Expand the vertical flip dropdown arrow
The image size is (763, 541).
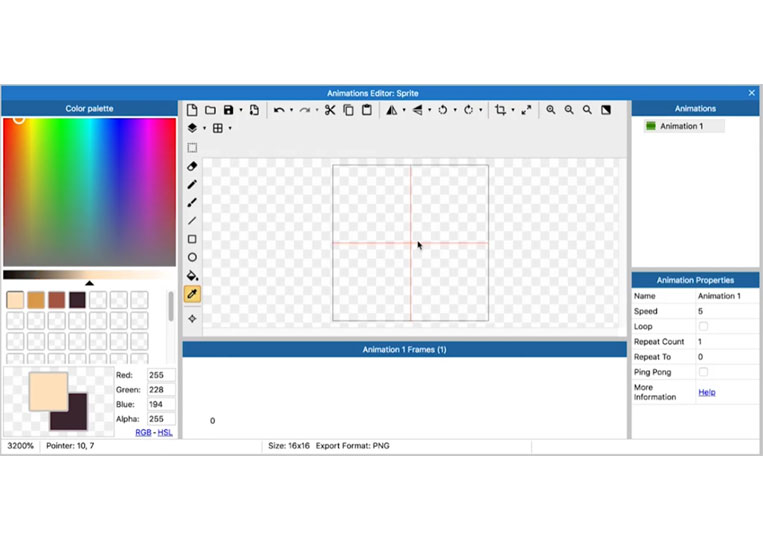coord(430,110)
